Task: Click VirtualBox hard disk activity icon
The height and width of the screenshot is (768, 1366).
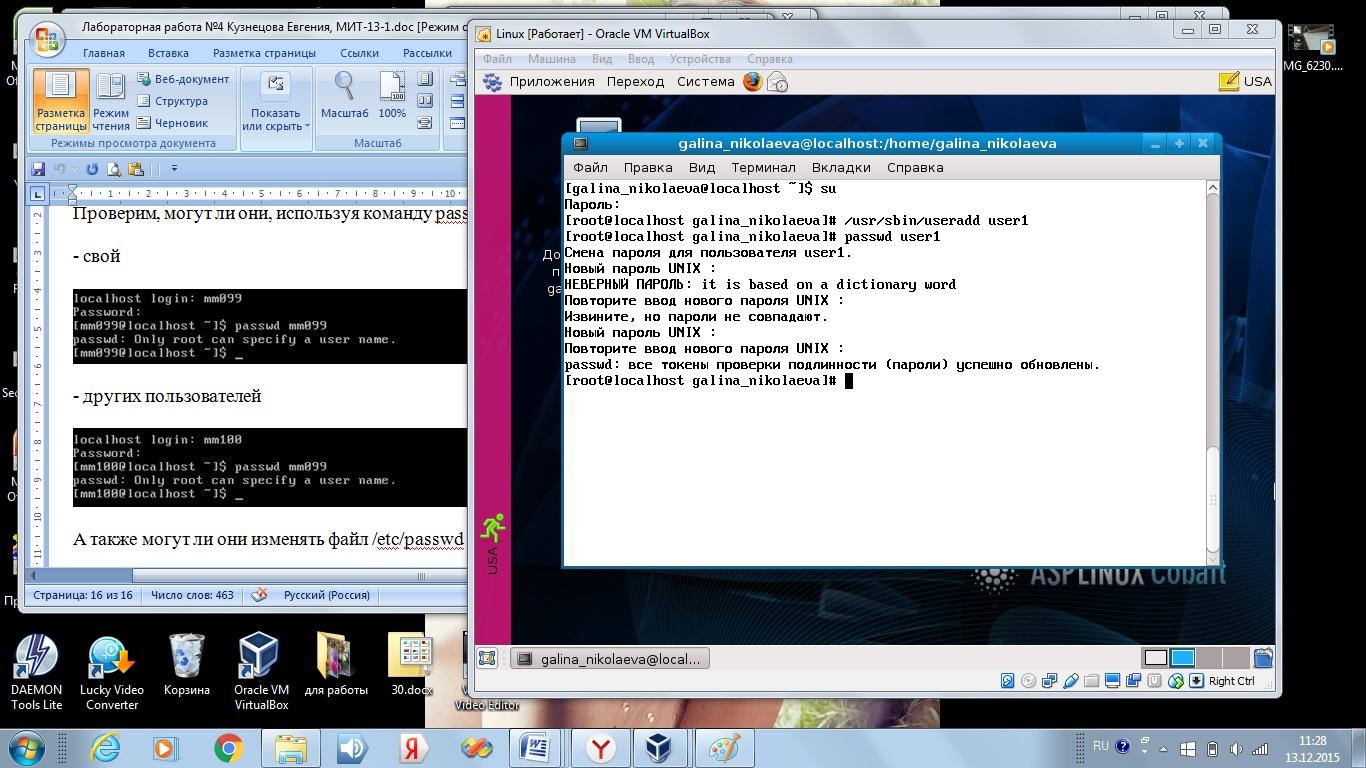Action: tap(1008, 681)
